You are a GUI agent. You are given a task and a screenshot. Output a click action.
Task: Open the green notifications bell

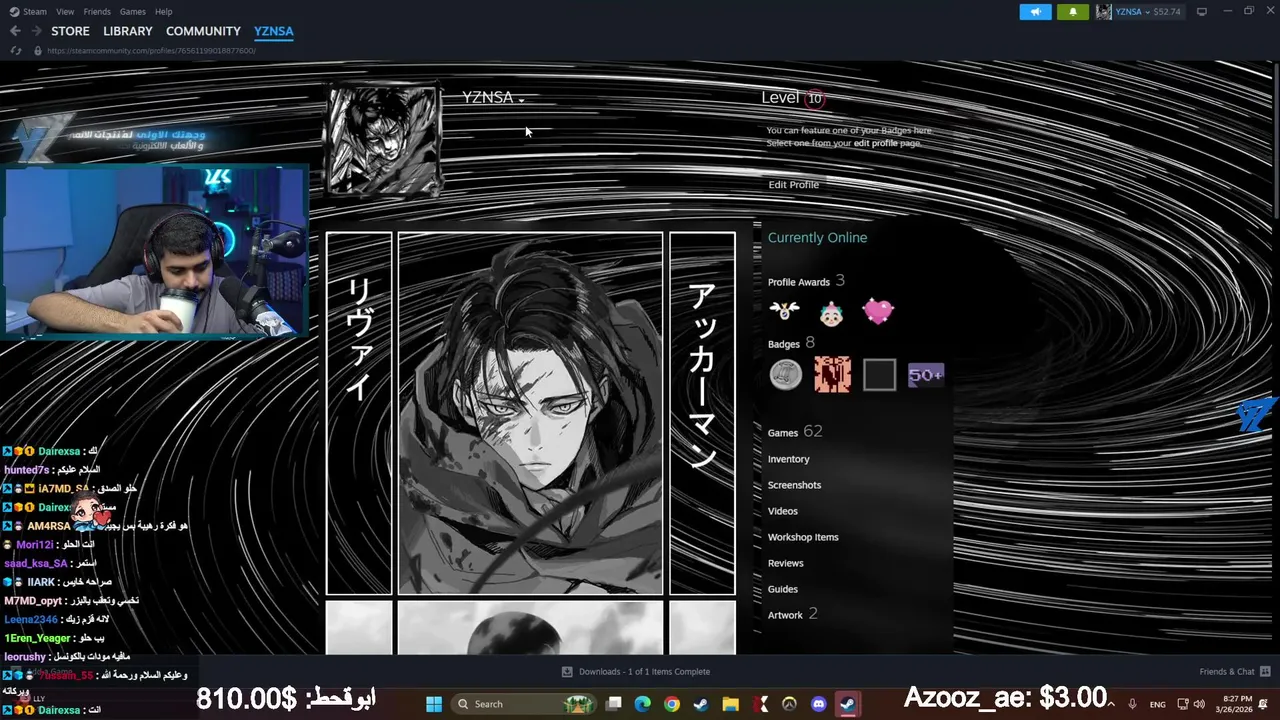point(1073,12)
